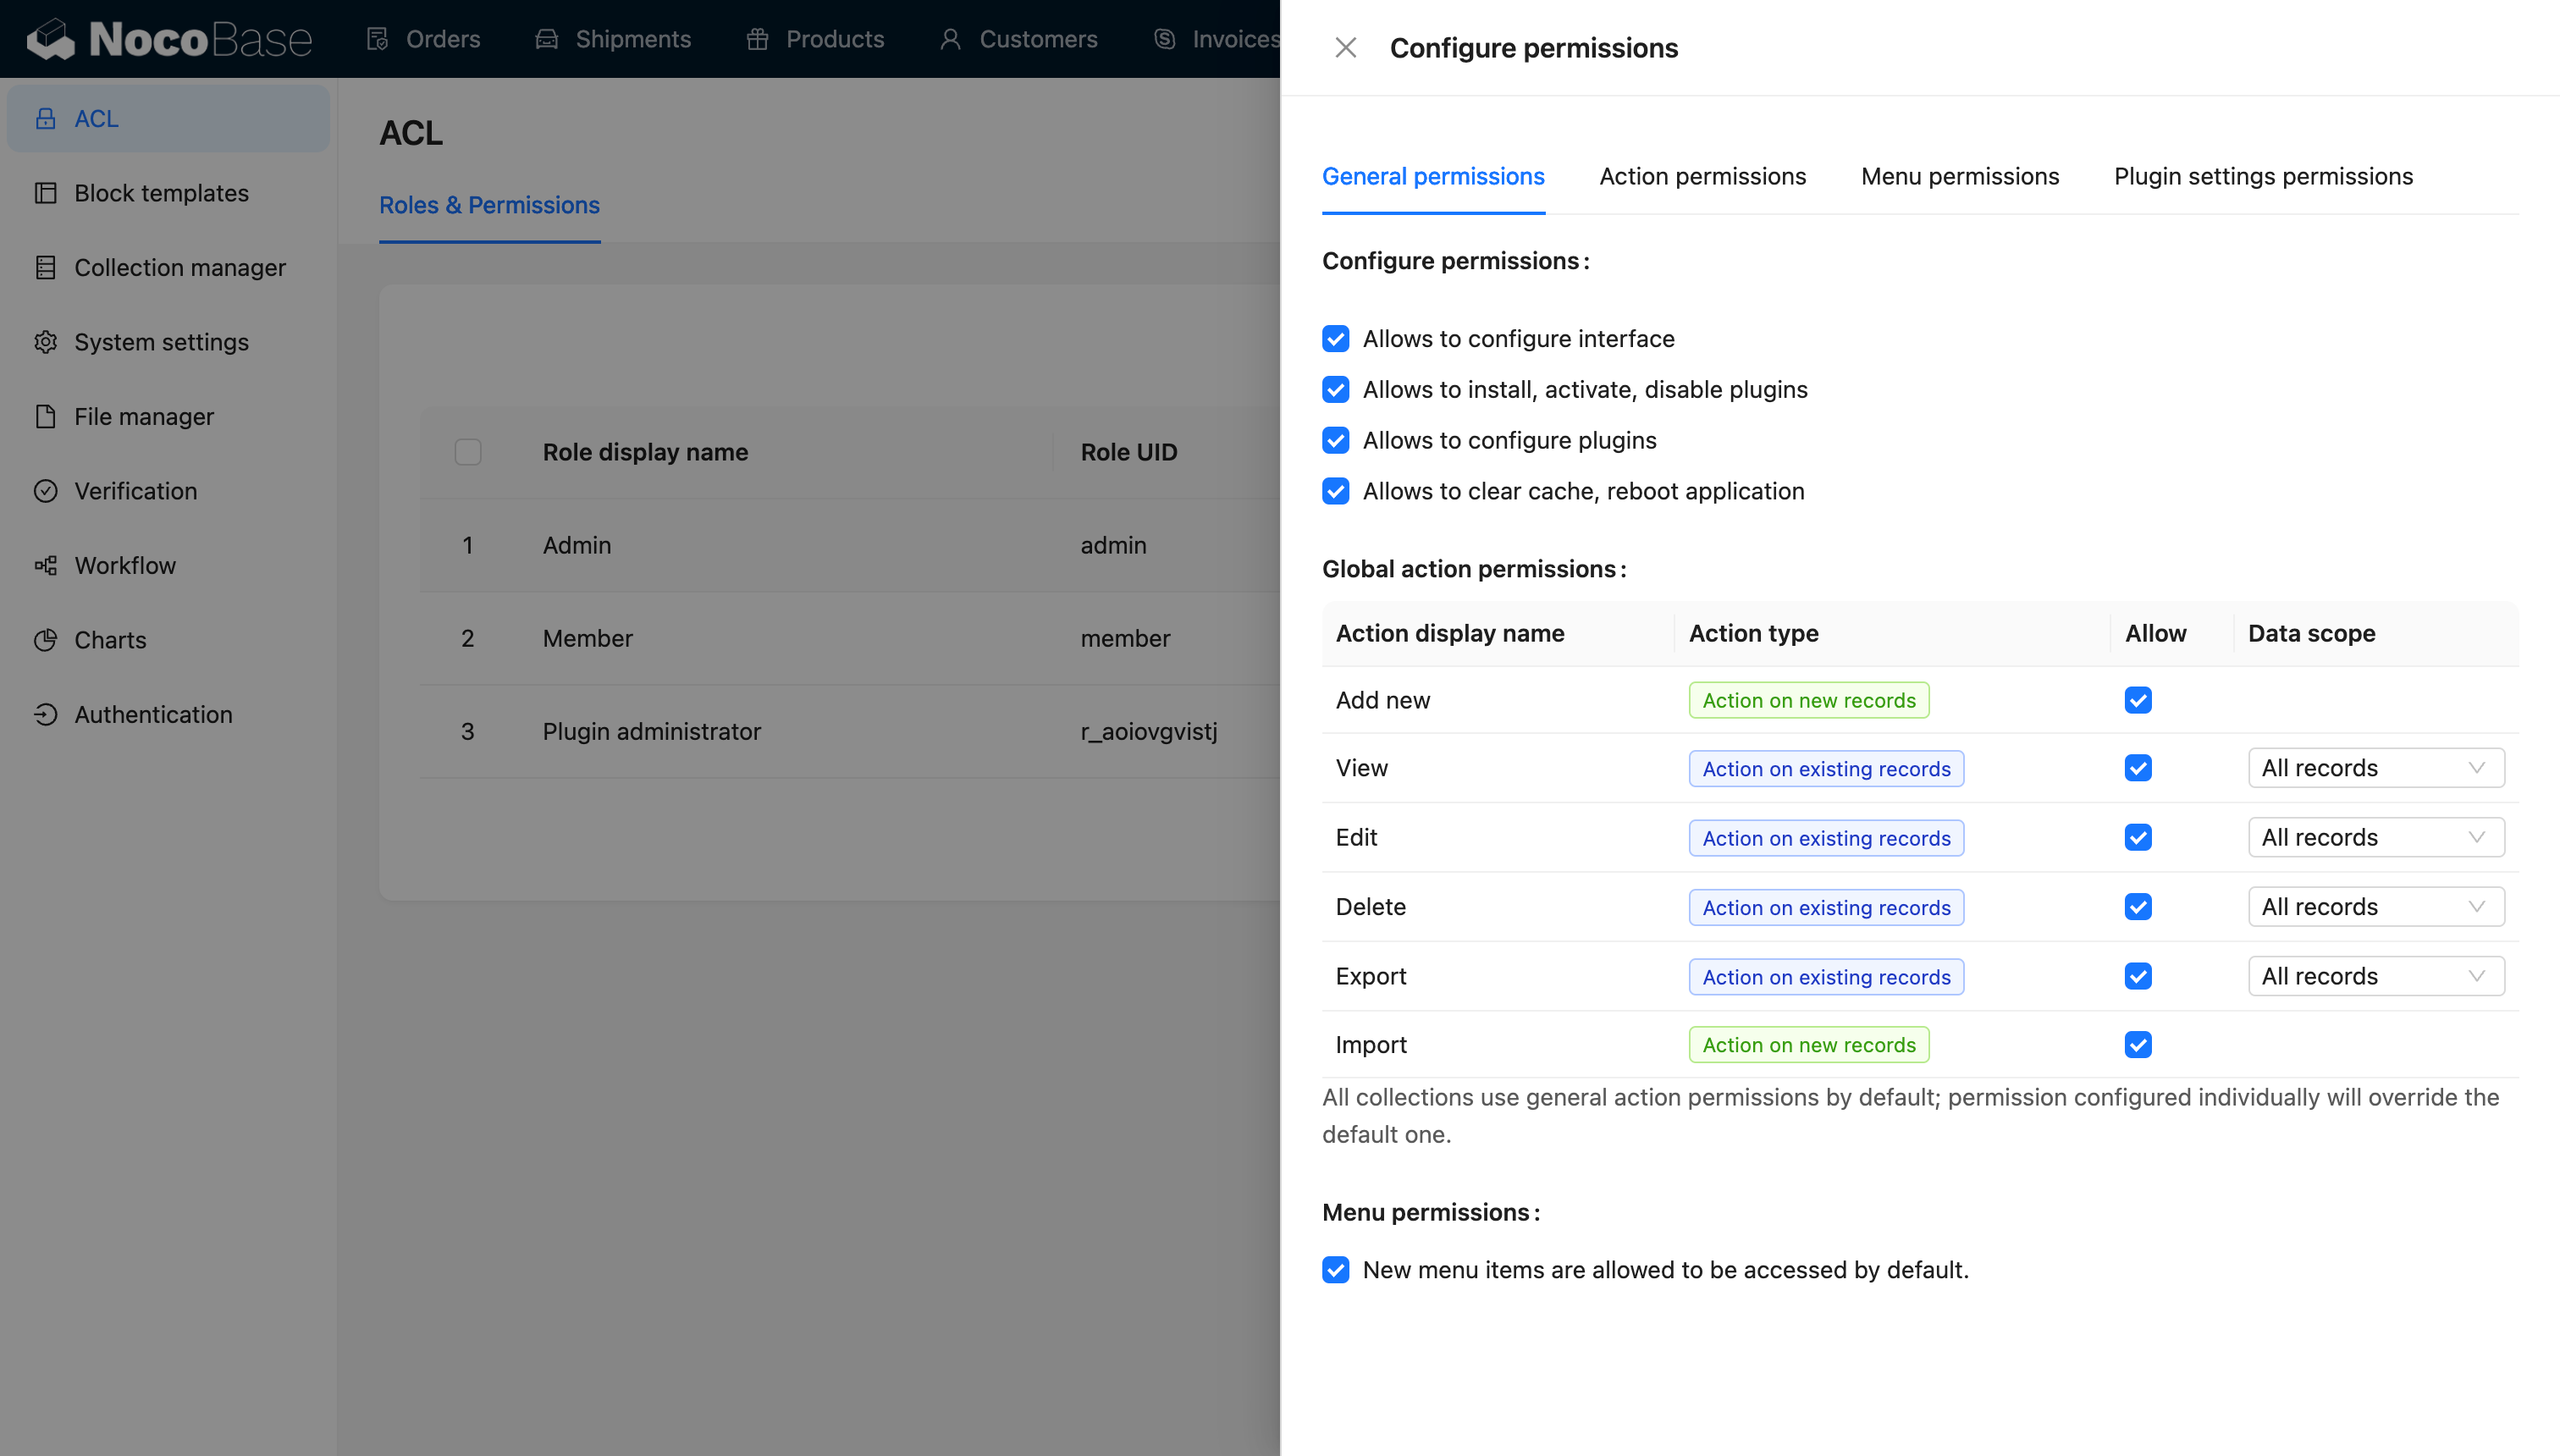Open View data scope dropdown
This screenshot has height=1456, width=2560.
pos(2375,768)
